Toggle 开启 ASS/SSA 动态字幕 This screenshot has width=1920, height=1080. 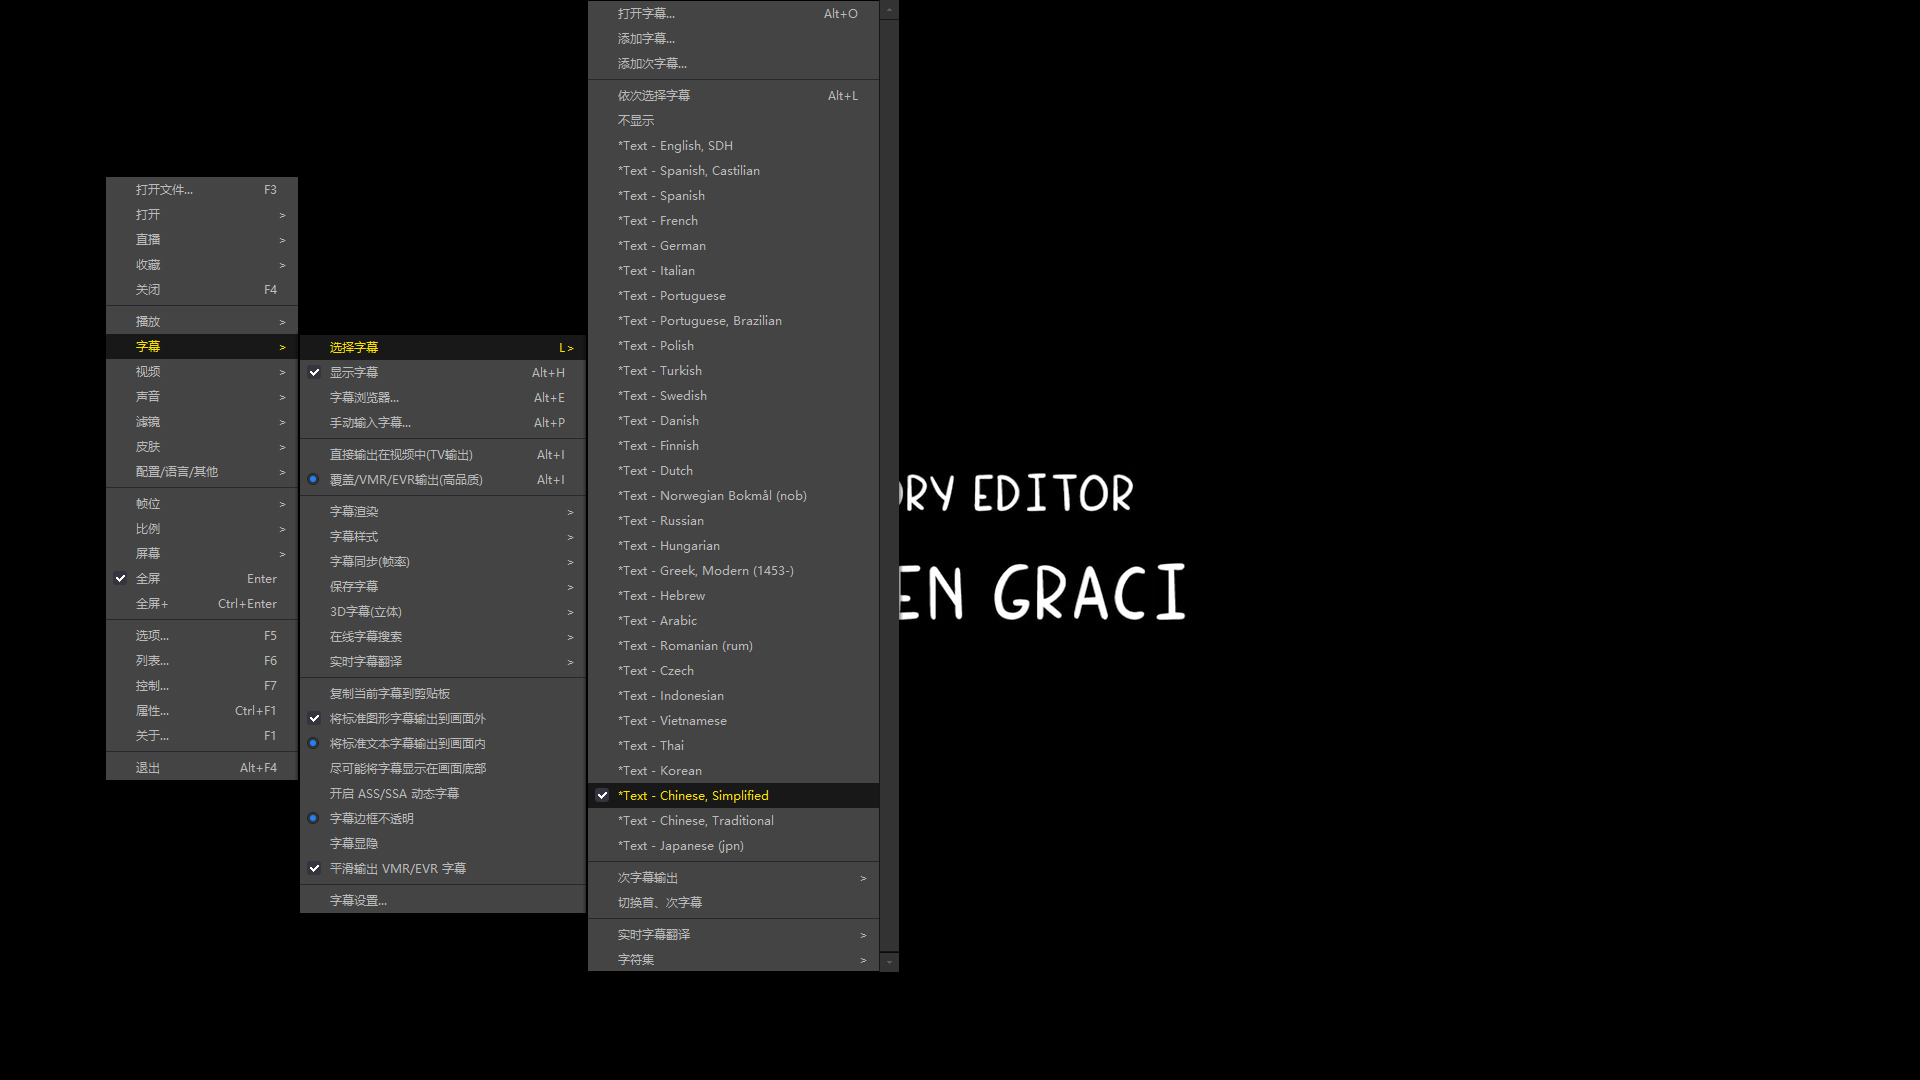(443, 794)
